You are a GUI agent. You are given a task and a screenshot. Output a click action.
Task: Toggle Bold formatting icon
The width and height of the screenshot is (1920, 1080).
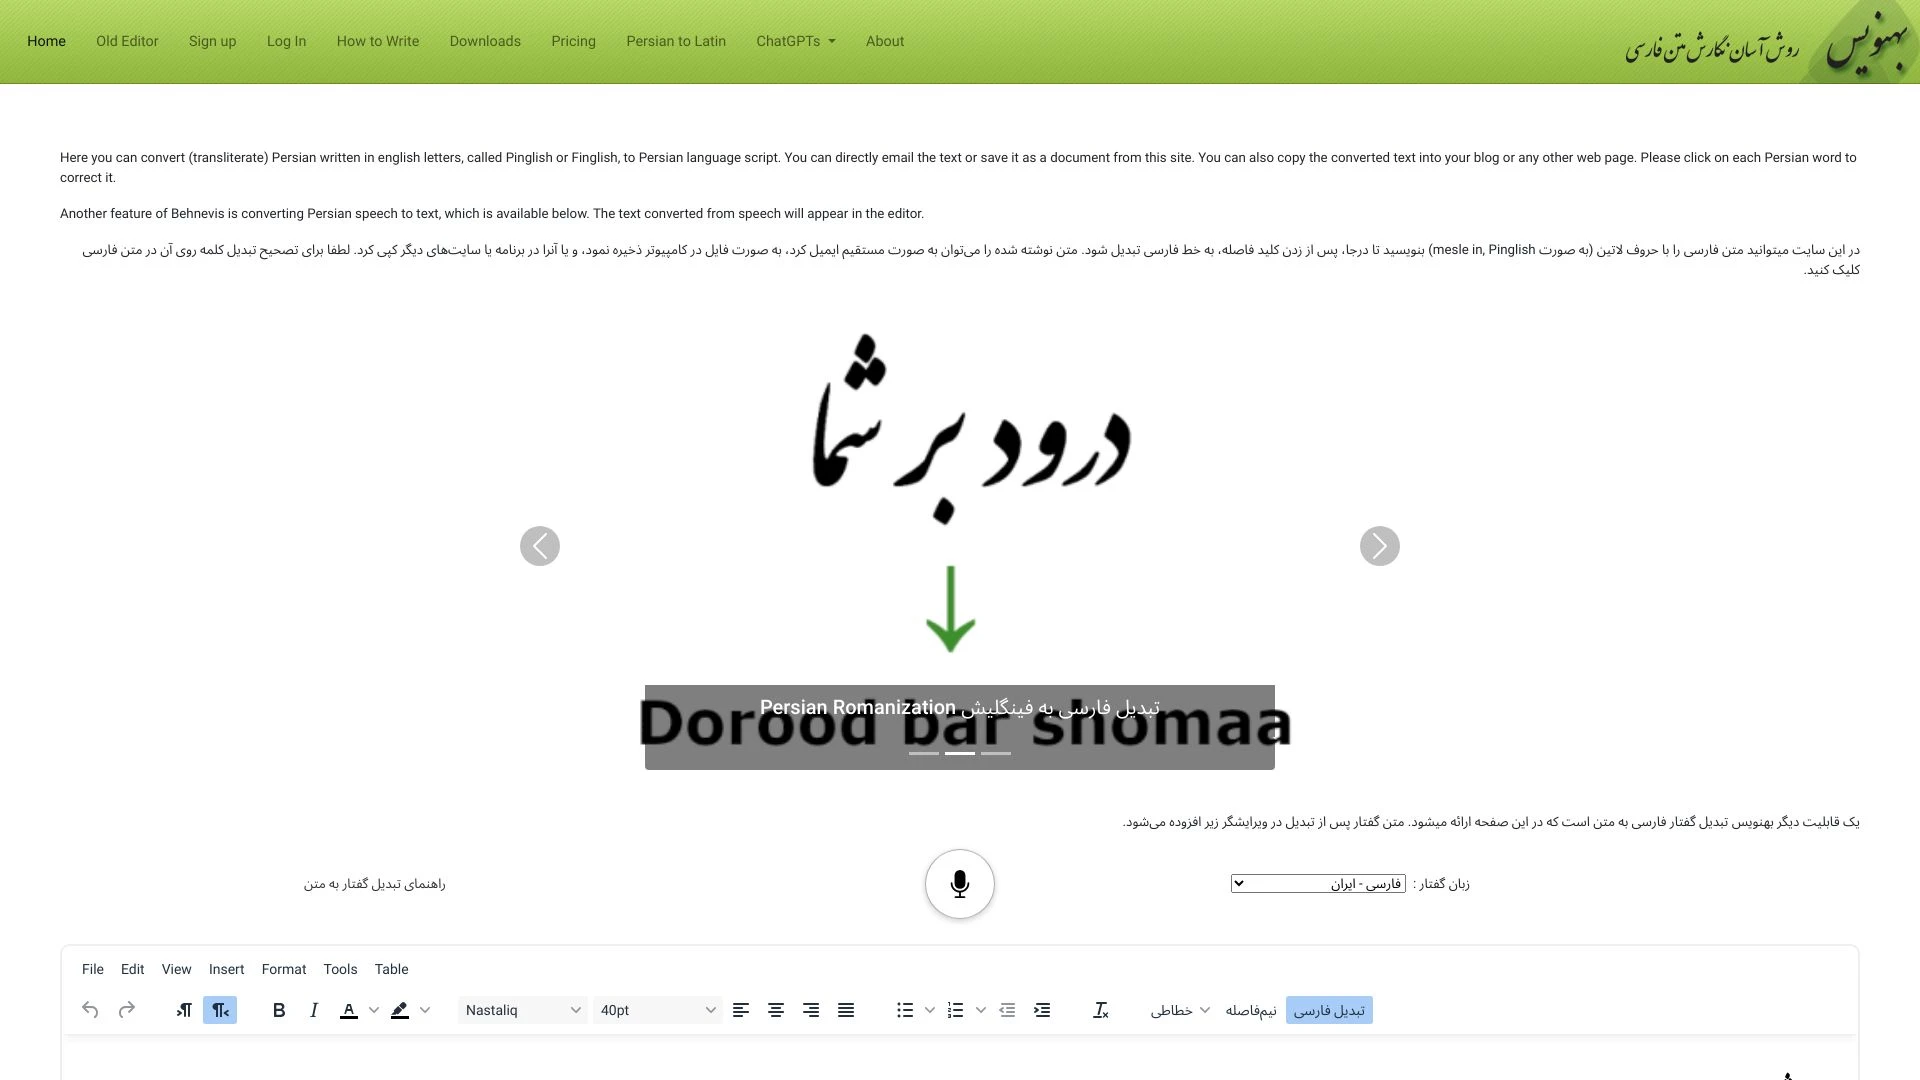278,1010
